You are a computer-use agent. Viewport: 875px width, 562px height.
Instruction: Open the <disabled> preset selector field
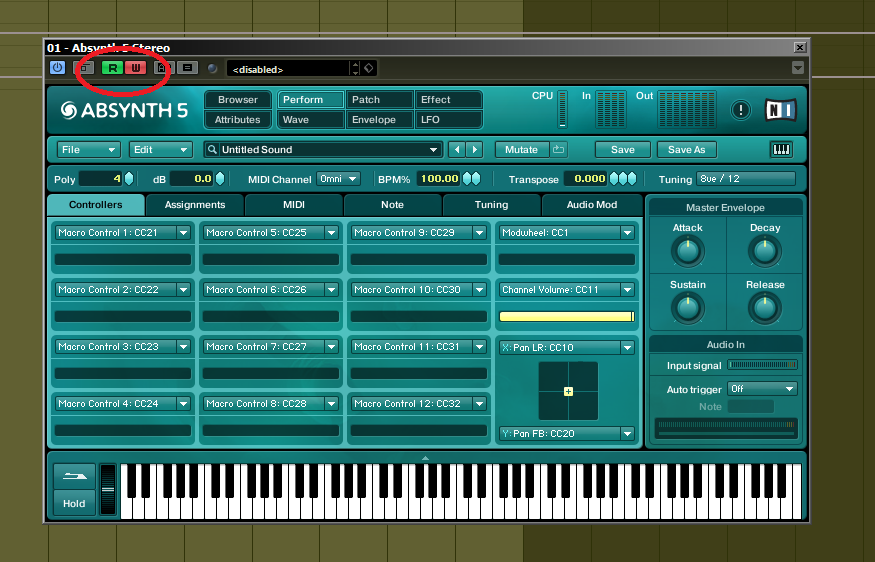click(x=288, y=69)
